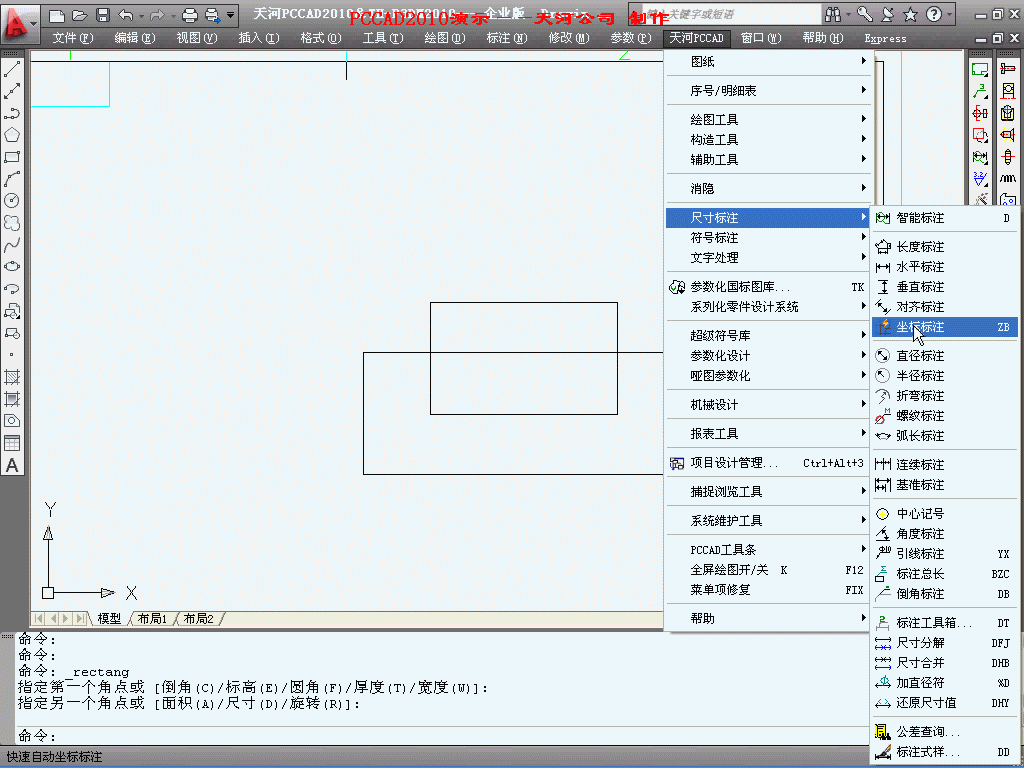Click the New file icon

[57, 14]
